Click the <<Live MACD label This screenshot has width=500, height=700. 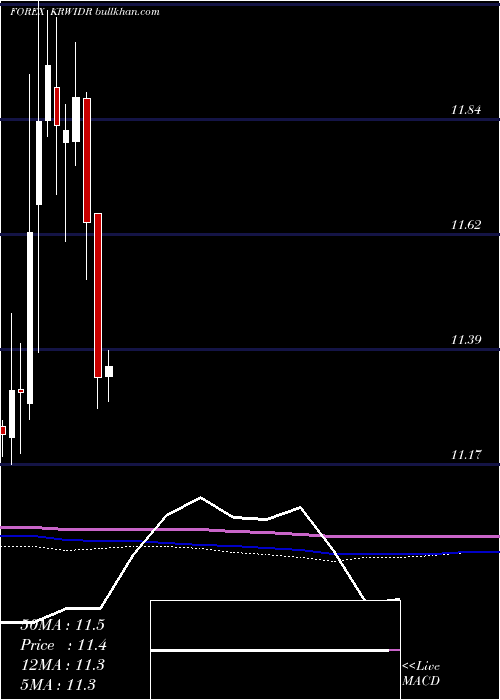click(421, 673)
